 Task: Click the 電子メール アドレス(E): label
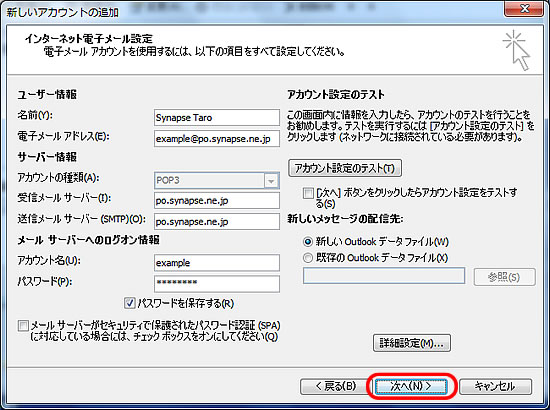(x=63, y=136)
